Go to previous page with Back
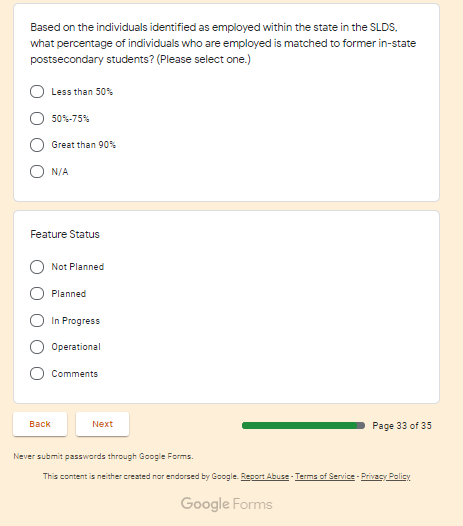 [x=40, y=424]
